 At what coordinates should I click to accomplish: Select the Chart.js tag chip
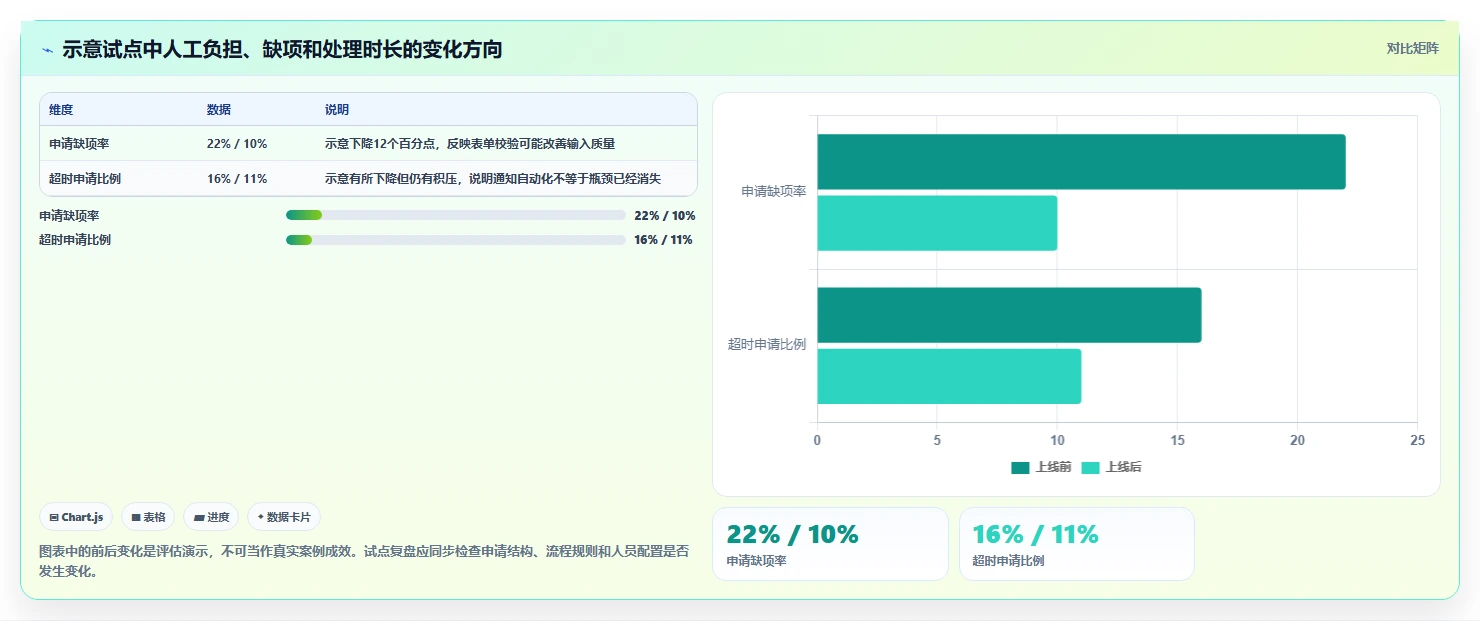[x=77, y=517]
